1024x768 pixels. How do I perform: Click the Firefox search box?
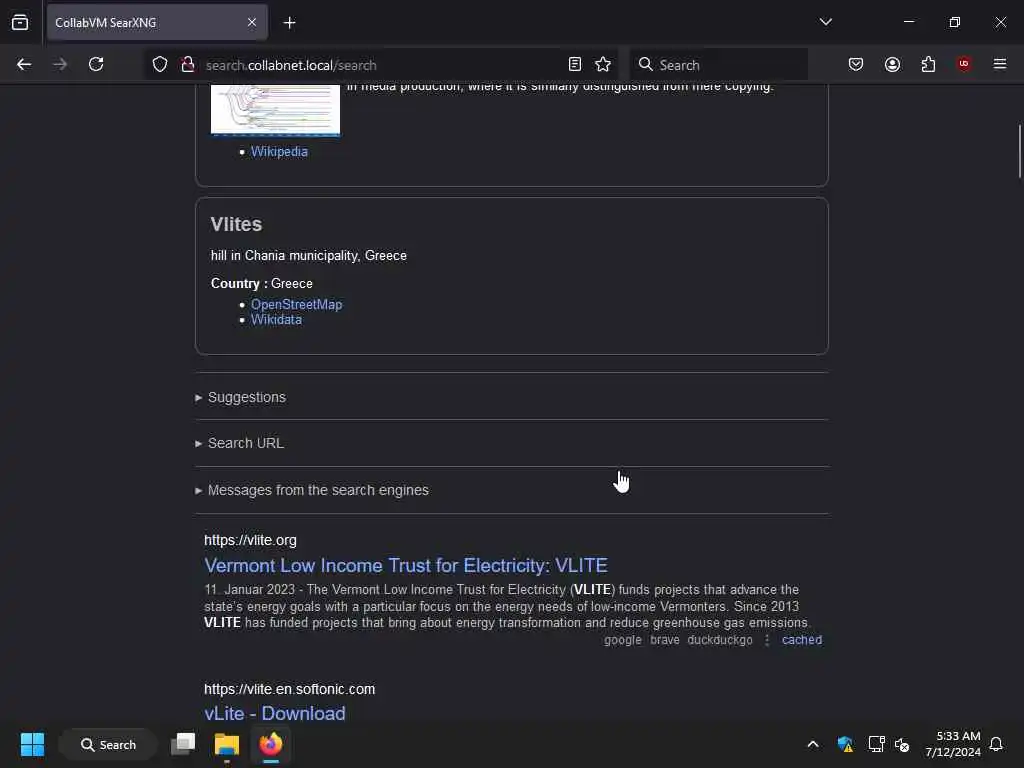click(718, 65)
